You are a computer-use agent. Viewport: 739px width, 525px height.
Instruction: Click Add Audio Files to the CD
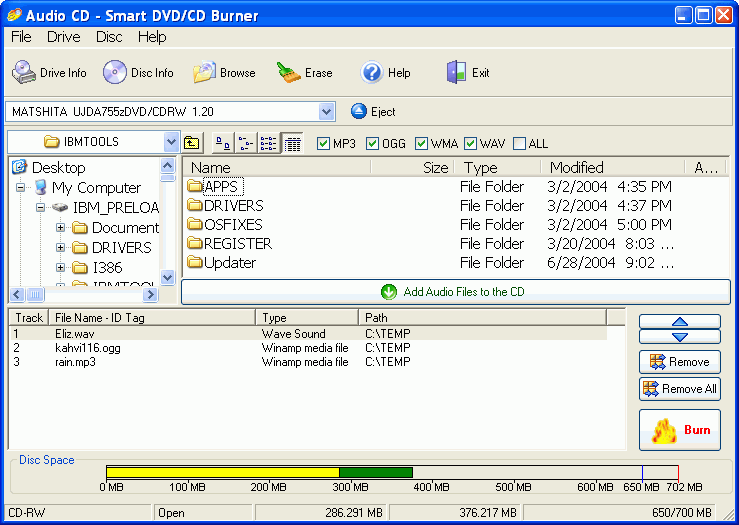(456, 292)
